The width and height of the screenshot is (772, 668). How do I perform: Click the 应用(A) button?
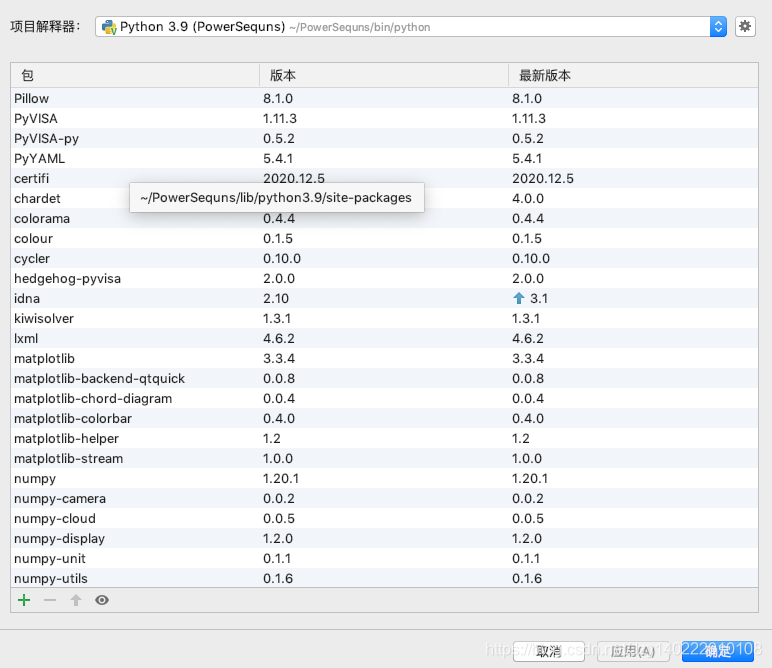point(633,651)
